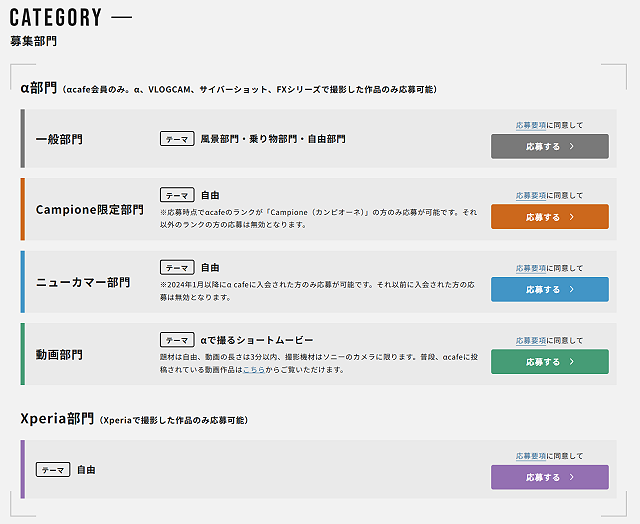Select the テーマ badge in the Xperia部門 row
This screenshot has height=524, width=640.
(x=53, y=469)
